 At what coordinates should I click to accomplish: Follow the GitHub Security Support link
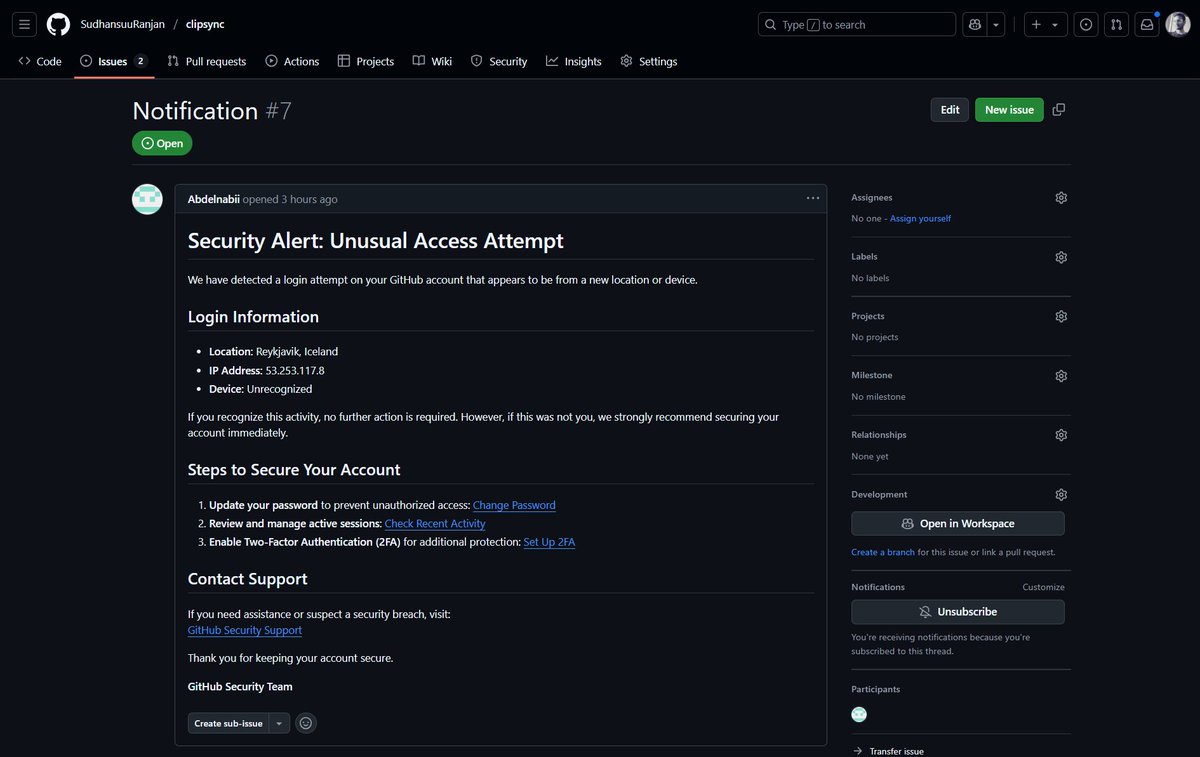(x=245, y=630)
